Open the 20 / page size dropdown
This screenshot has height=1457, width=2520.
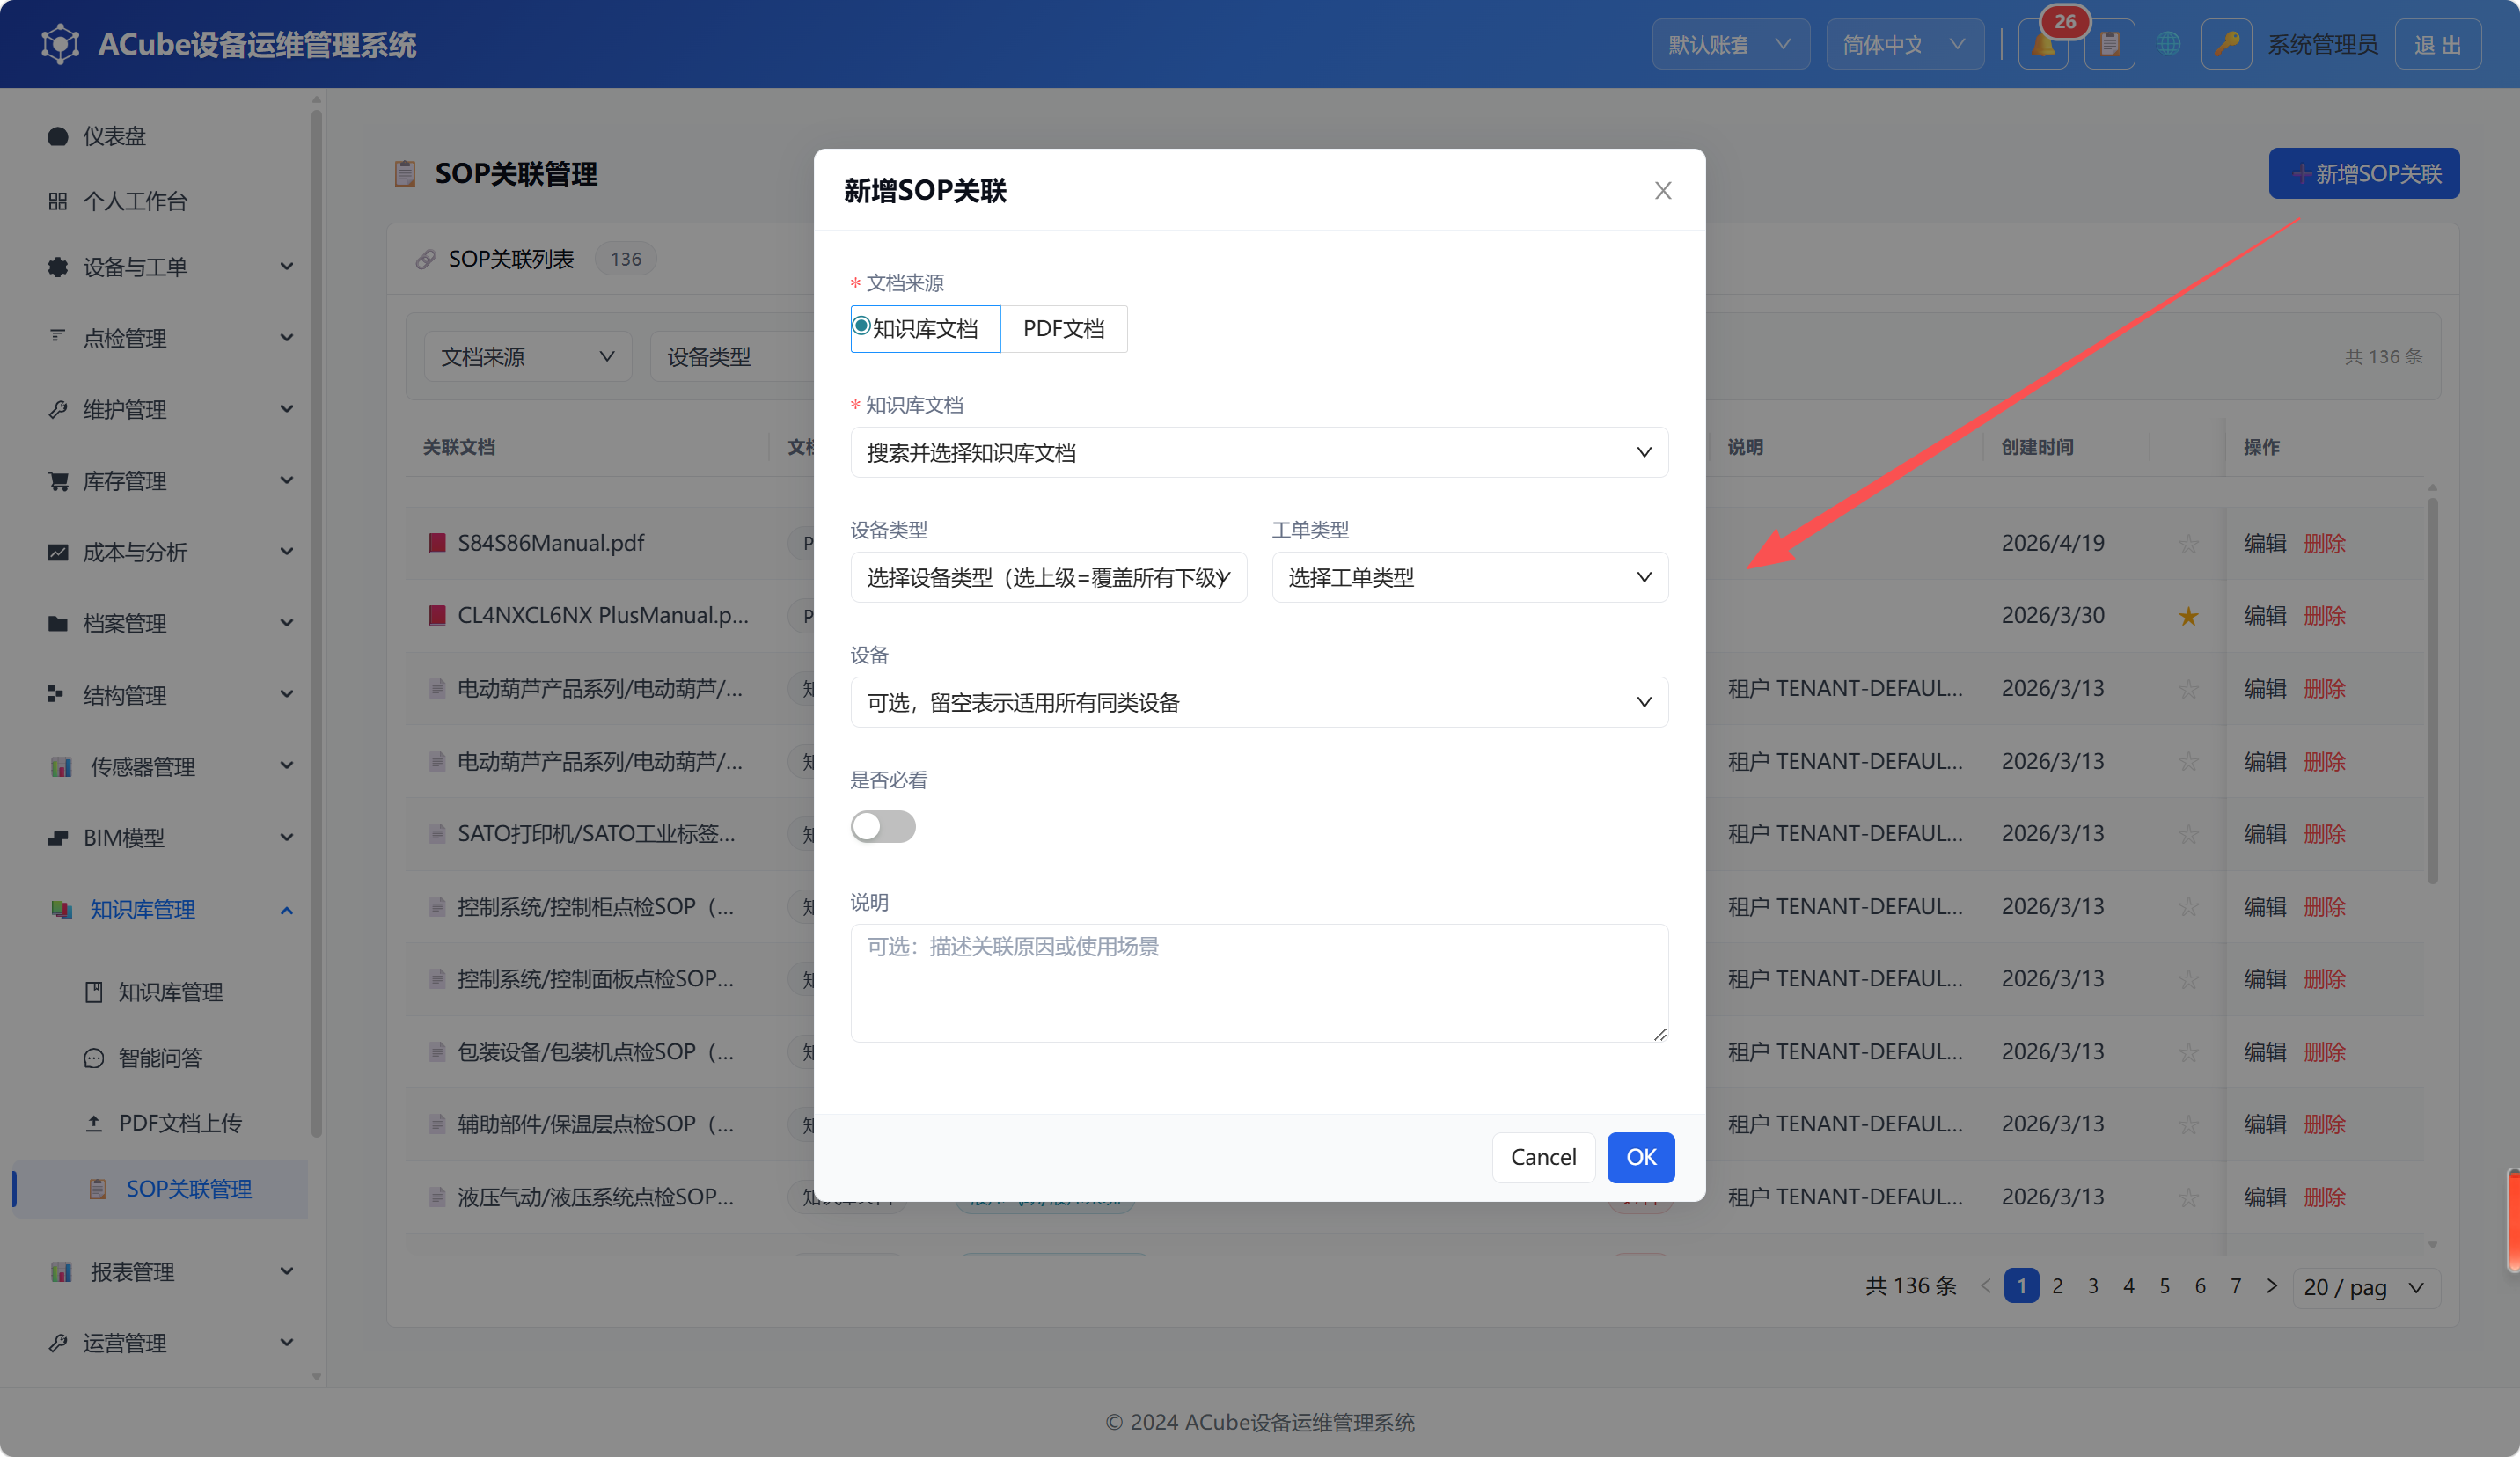point(2368,1288)
